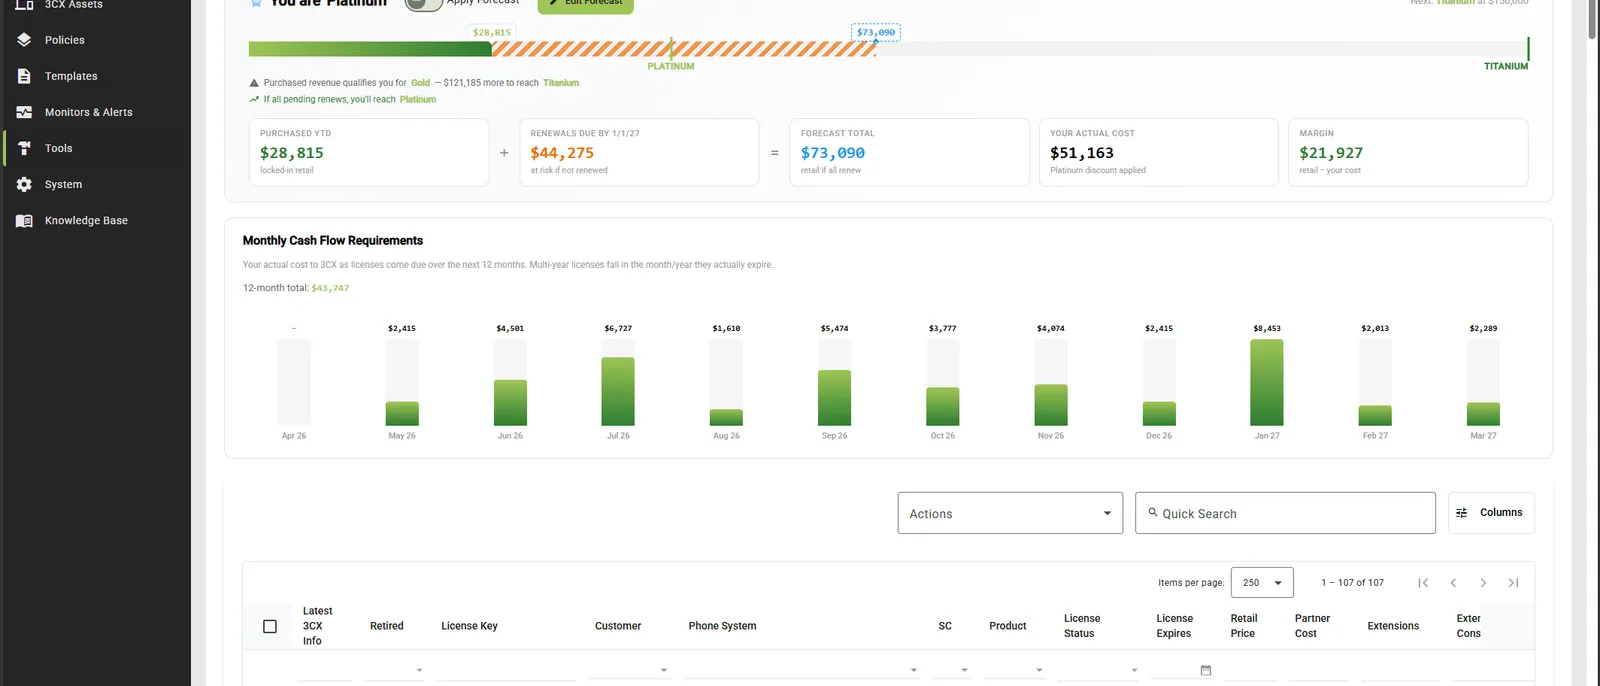Sort by the Customer column header
This screenshot has height=686, width=1600.
click(618, 626)
